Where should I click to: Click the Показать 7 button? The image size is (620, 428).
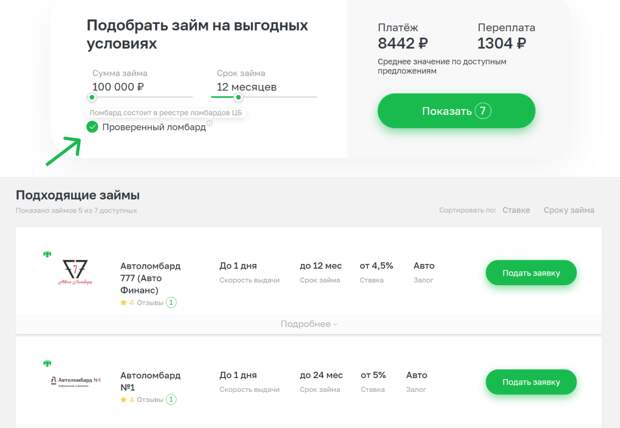click(456, 111)
